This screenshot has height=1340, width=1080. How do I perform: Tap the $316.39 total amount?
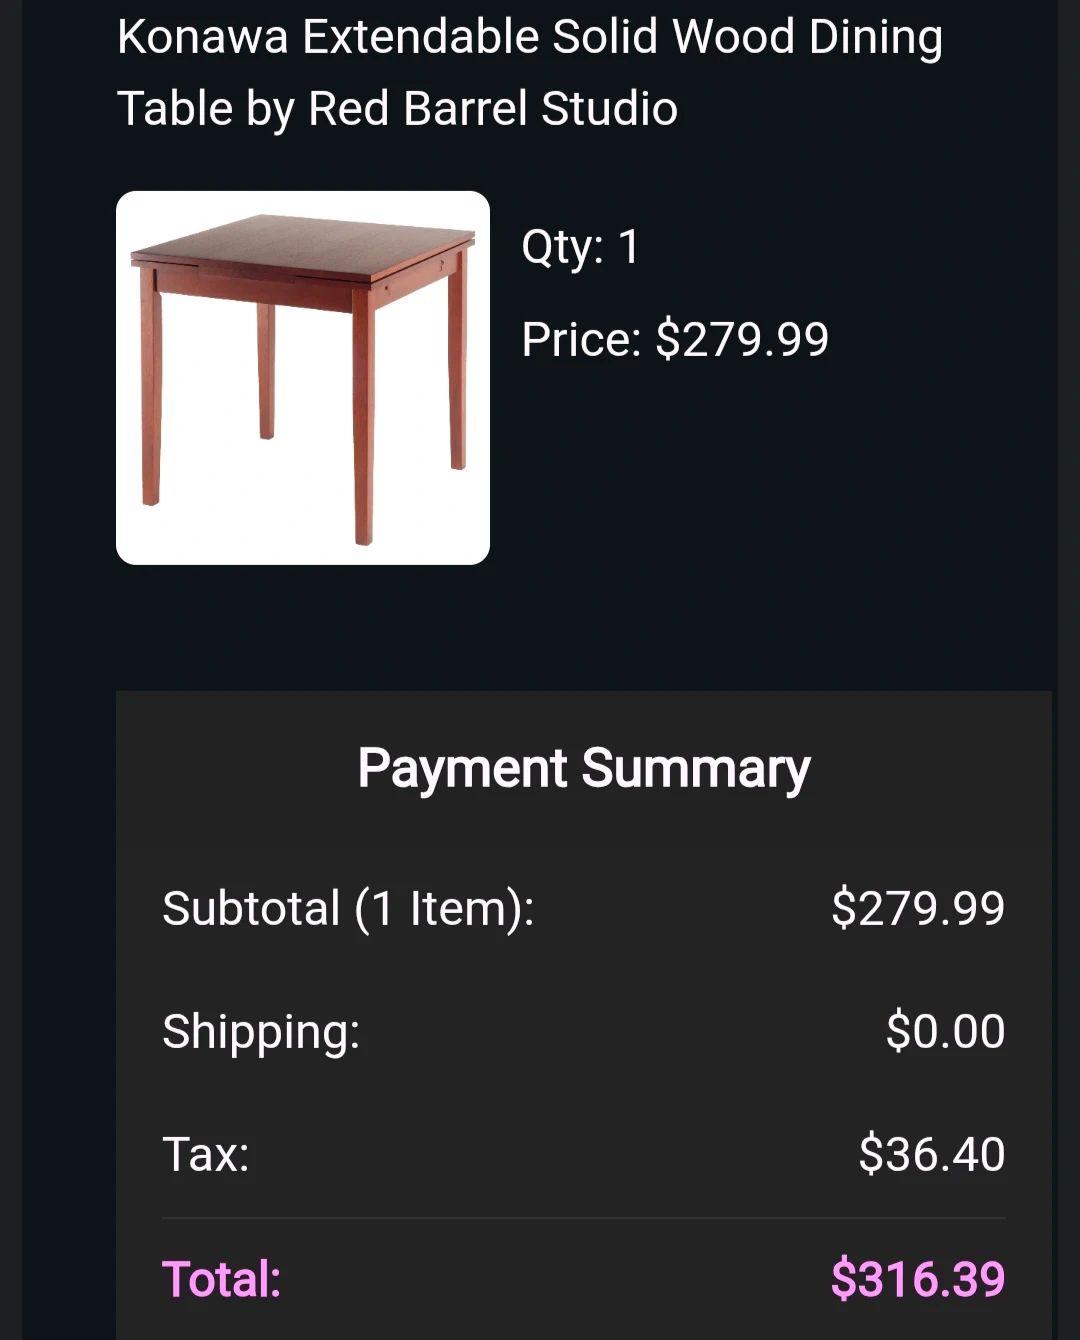[917, 1280]
